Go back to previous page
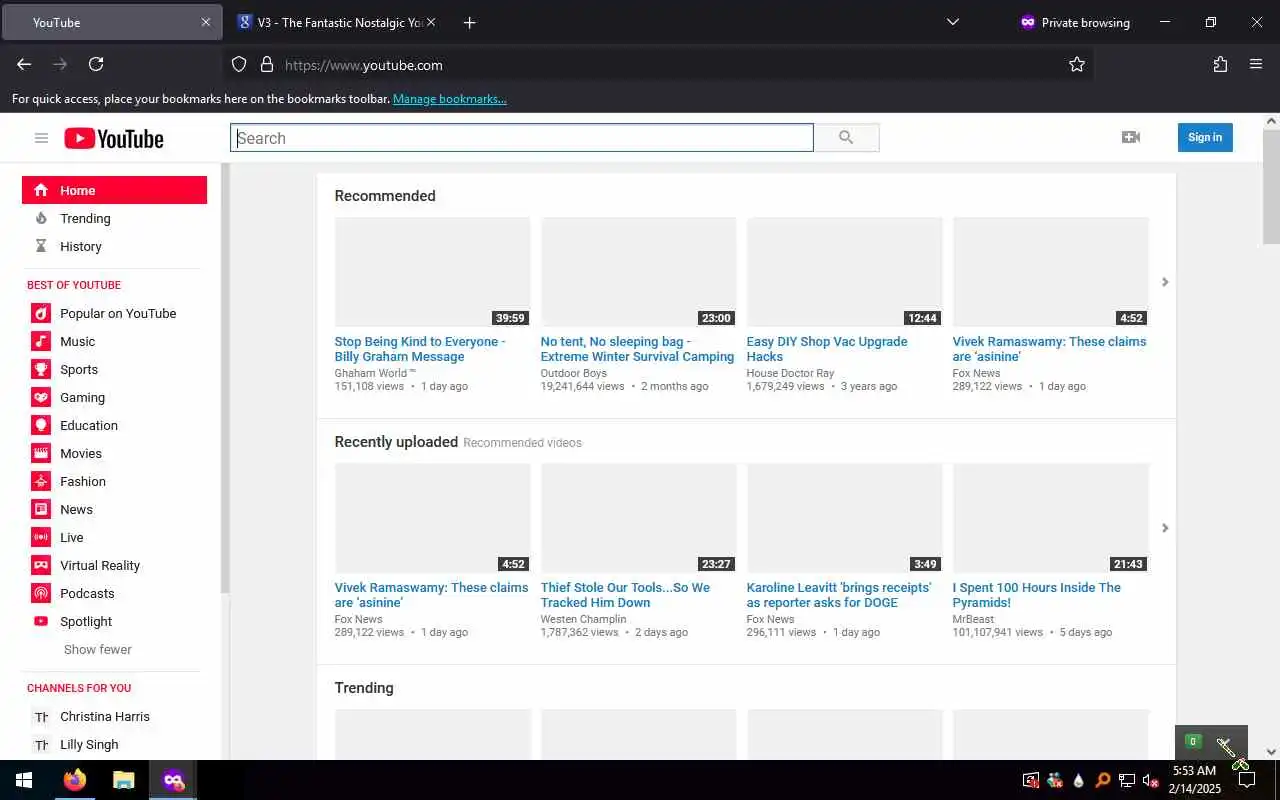 24,64
